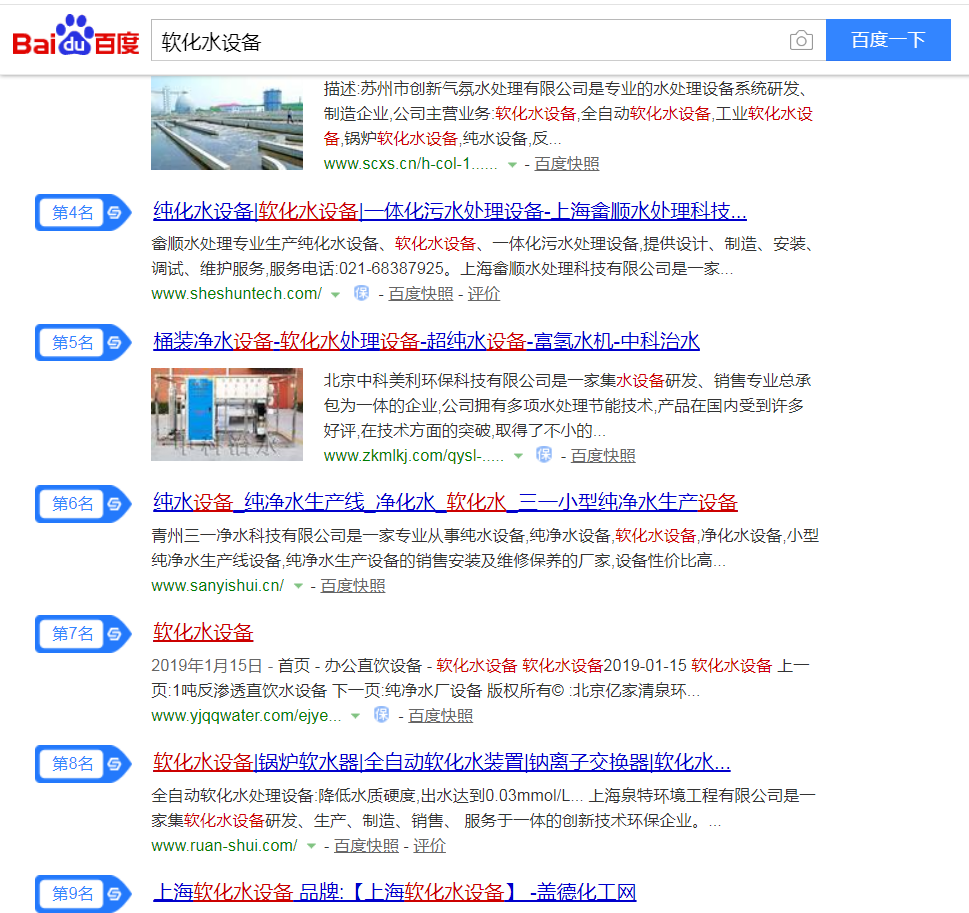The image size is (969, 913).
Task: Expand the dropdown arrow after www.yjqqwater.com URL
Action: tap(355, 716)
